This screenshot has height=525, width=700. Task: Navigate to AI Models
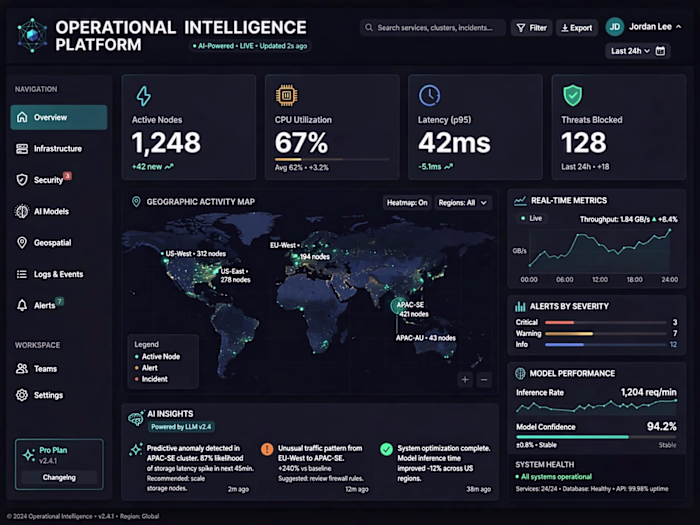tap(59, 211)
